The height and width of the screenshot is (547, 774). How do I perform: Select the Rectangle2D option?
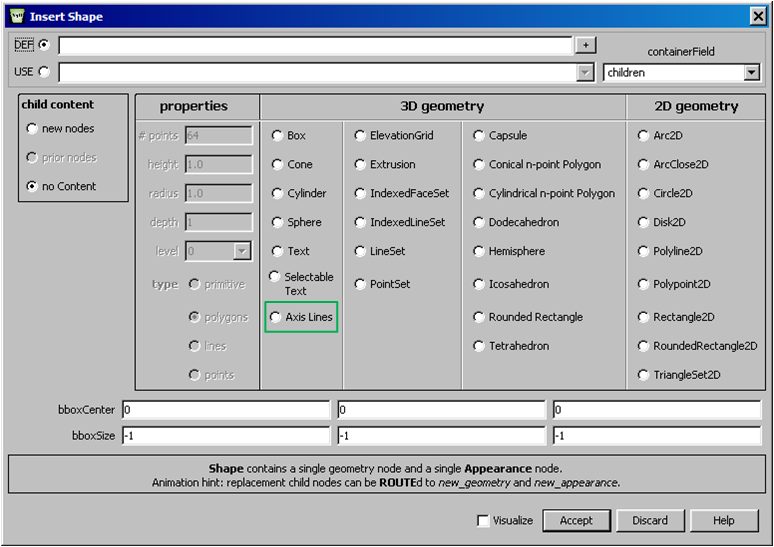click(644, 317)
